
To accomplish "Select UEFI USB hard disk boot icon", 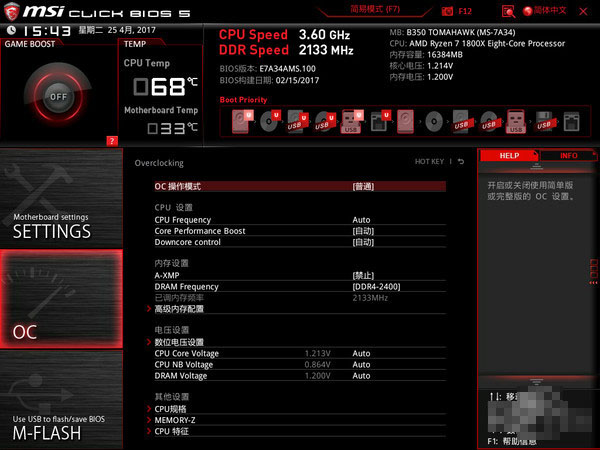I will pos(297,121).
